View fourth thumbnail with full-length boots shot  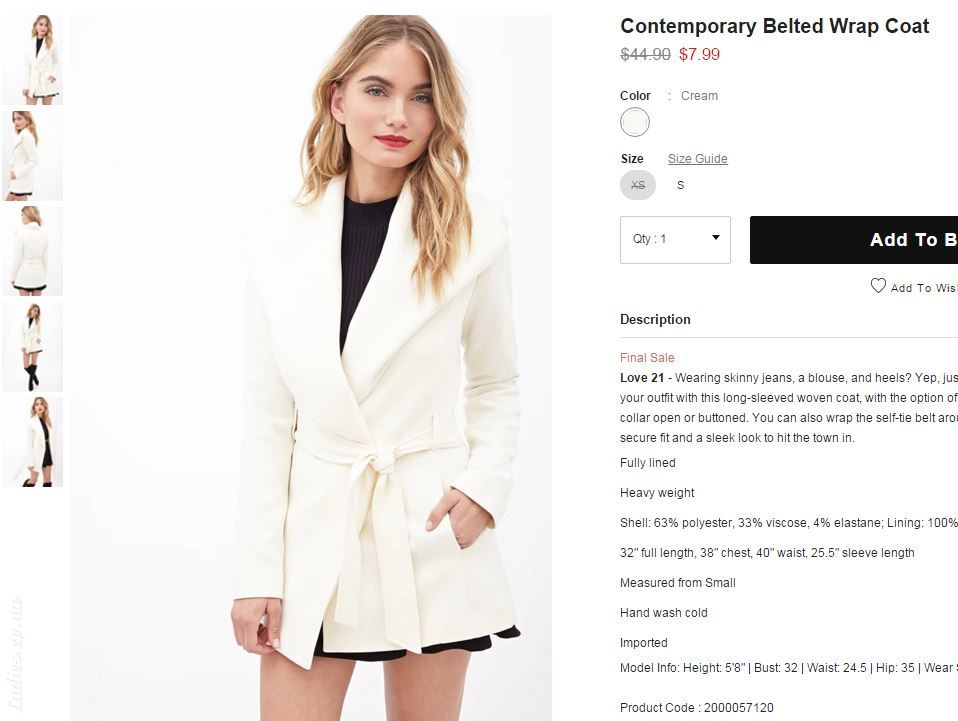click(32, 346)
